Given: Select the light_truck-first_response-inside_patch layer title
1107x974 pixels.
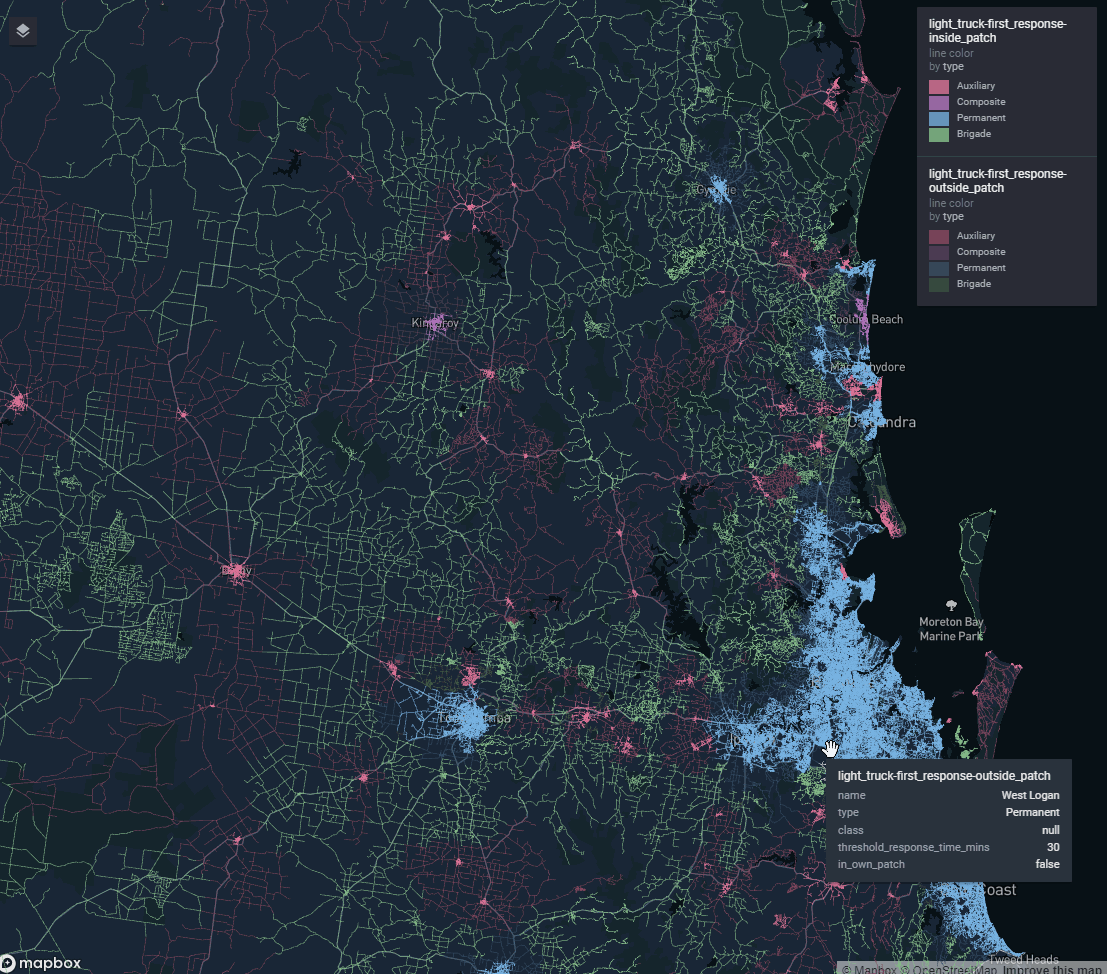Looking at the screenshot, I should (998, 29).
